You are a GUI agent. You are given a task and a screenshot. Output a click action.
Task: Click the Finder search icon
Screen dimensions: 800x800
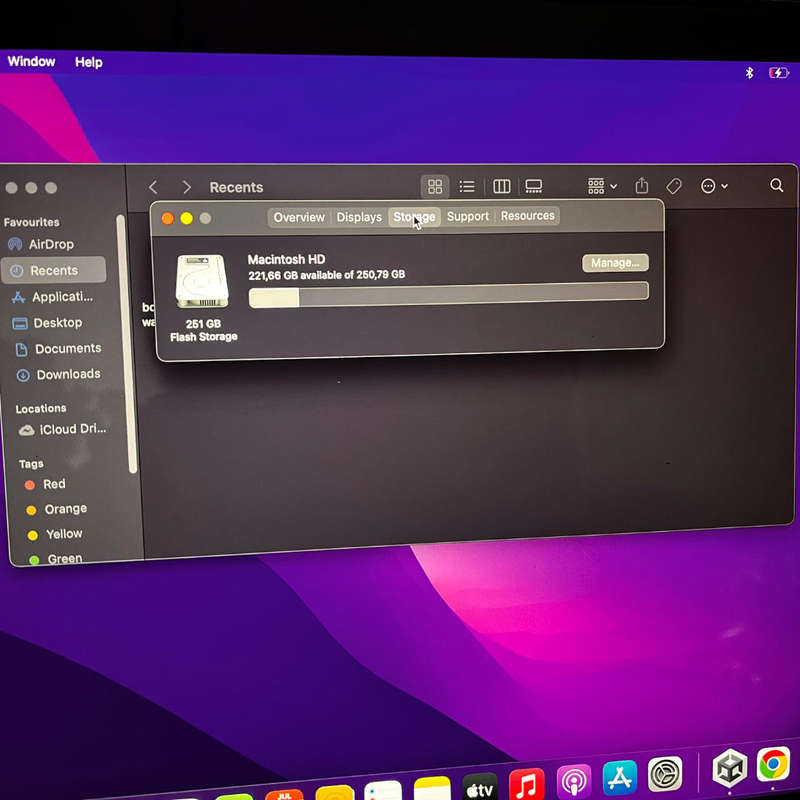[777, 185]
